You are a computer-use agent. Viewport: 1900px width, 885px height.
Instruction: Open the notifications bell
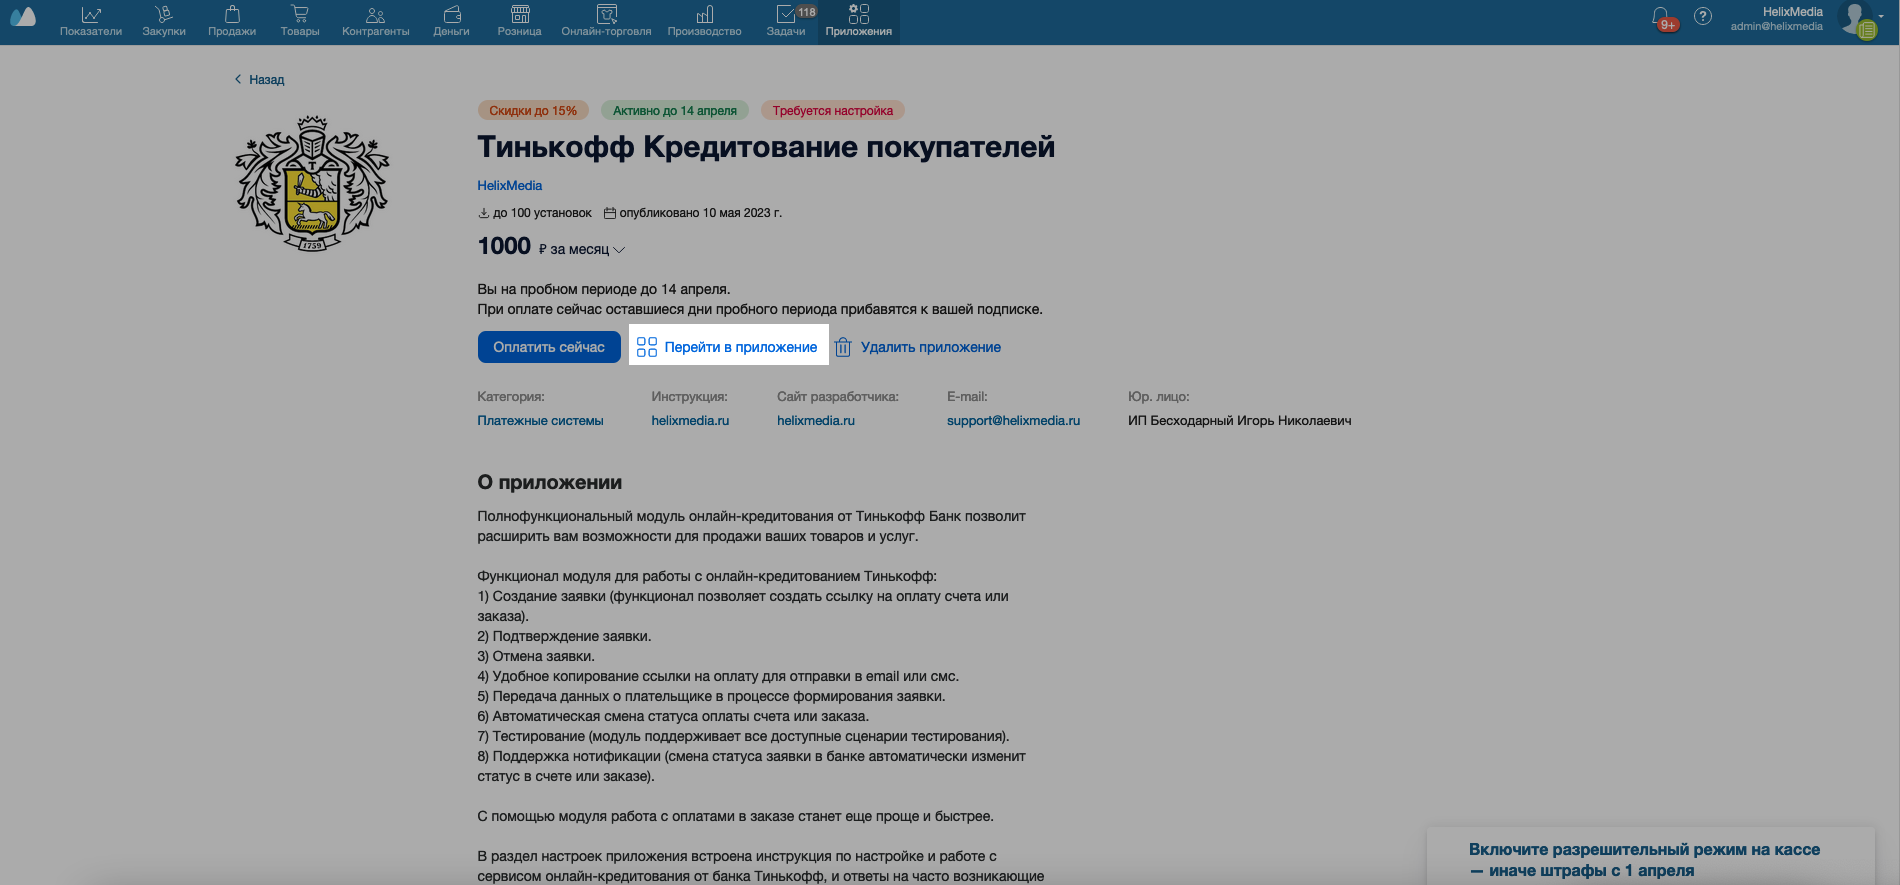pyautogui.click(x=1661, y=17)
